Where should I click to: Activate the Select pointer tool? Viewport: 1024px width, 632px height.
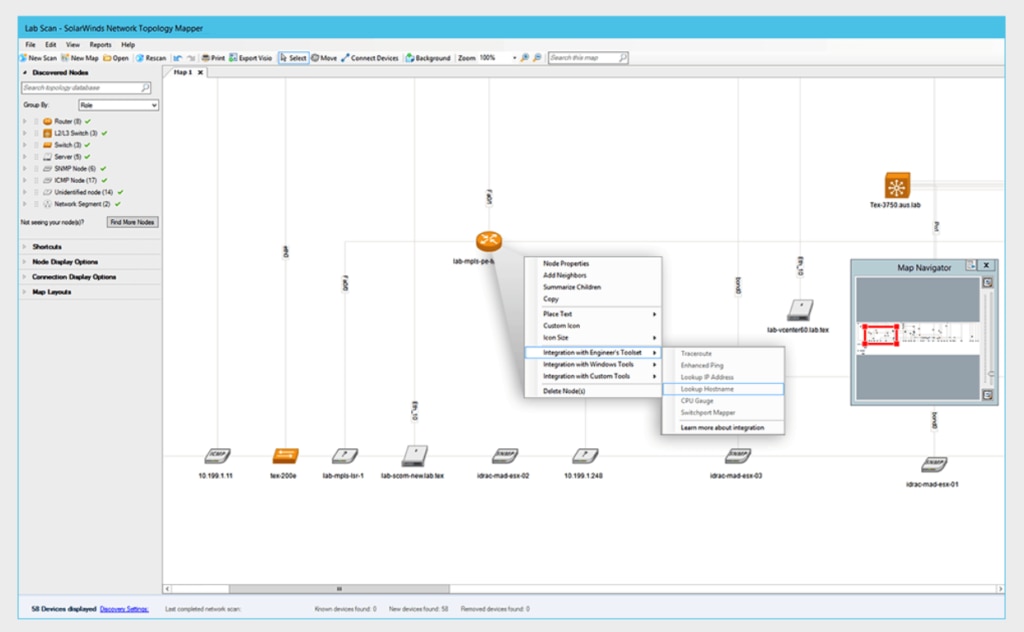coord(293,58)
